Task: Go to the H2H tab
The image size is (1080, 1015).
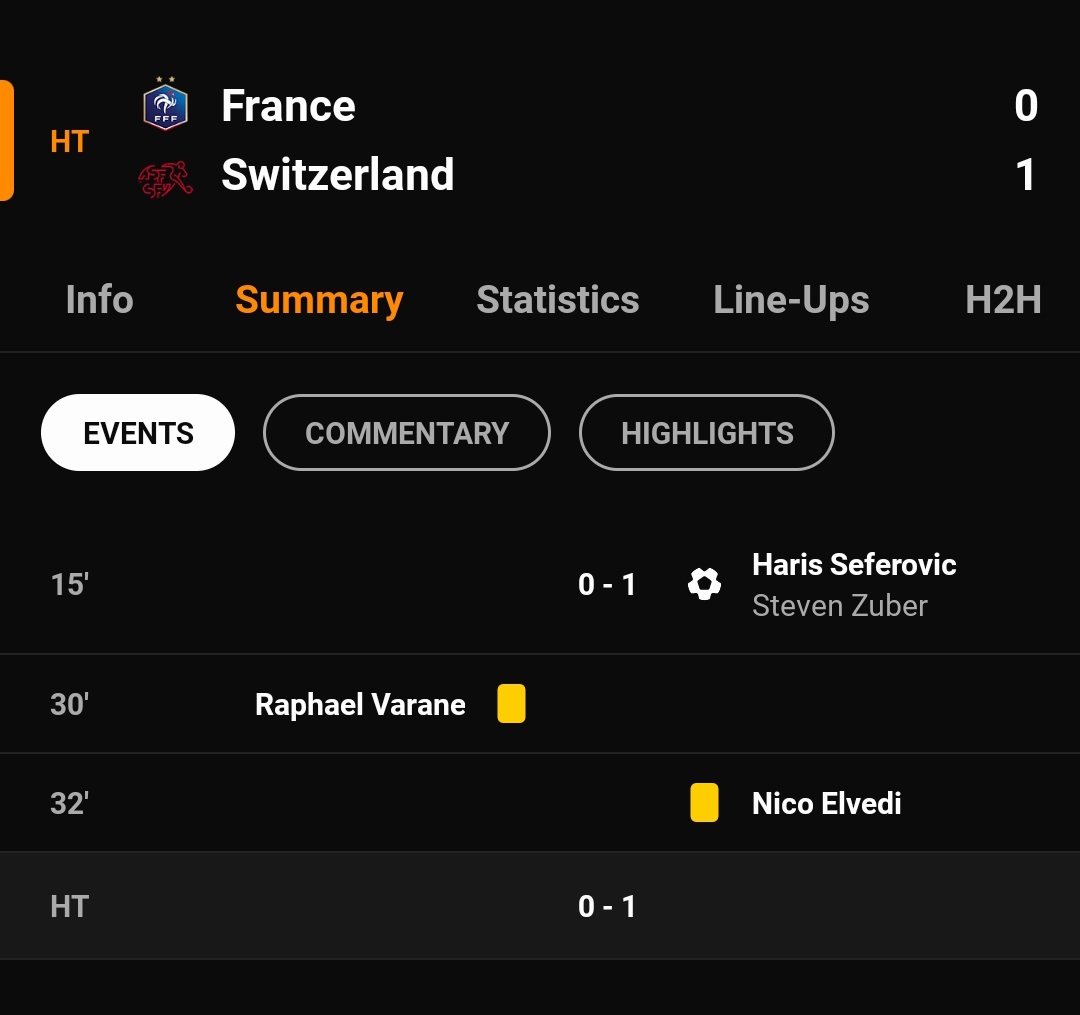Action: pyautogui.click(x=1003, y=300)
